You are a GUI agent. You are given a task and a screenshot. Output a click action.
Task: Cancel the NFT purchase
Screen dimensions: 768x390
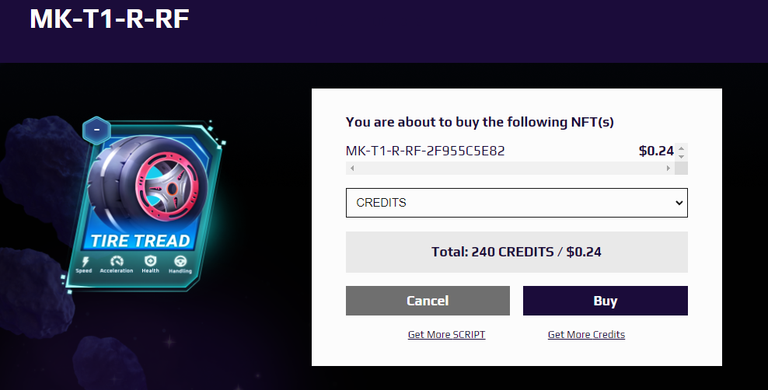[428, 301]
